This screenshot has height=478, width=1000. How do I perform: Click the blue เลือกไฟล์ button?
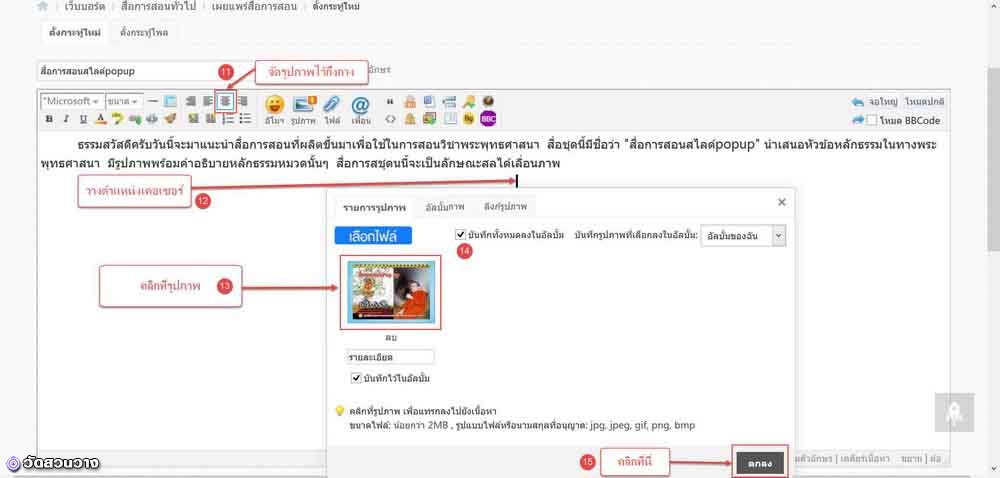coord(366,236)
